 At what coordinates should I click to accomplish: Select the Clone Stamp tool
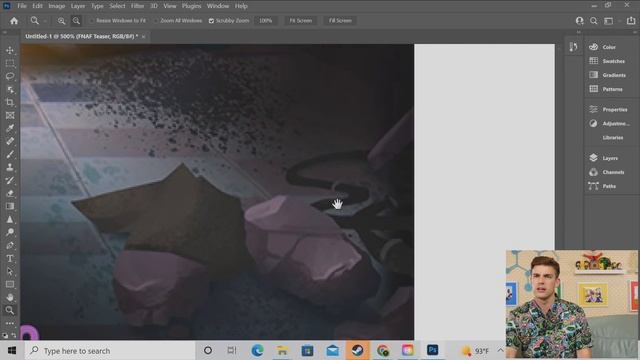click(10, 167)
